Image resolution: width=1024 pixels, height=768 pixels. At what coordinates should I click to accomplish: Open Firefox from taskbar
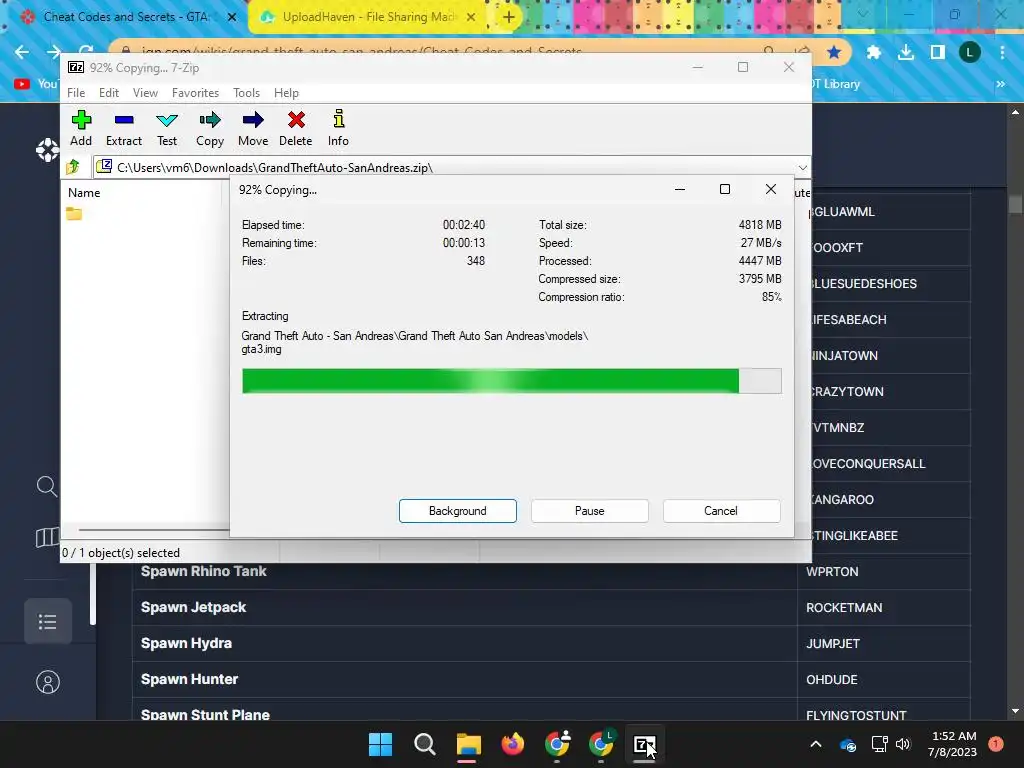(513, 744)
